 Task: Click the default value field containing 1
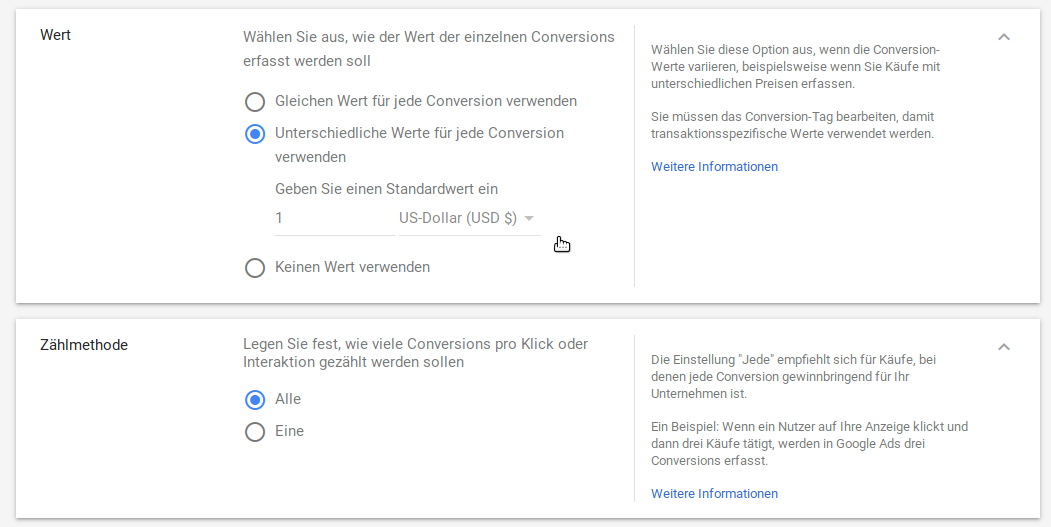click(x=333, y=219)
